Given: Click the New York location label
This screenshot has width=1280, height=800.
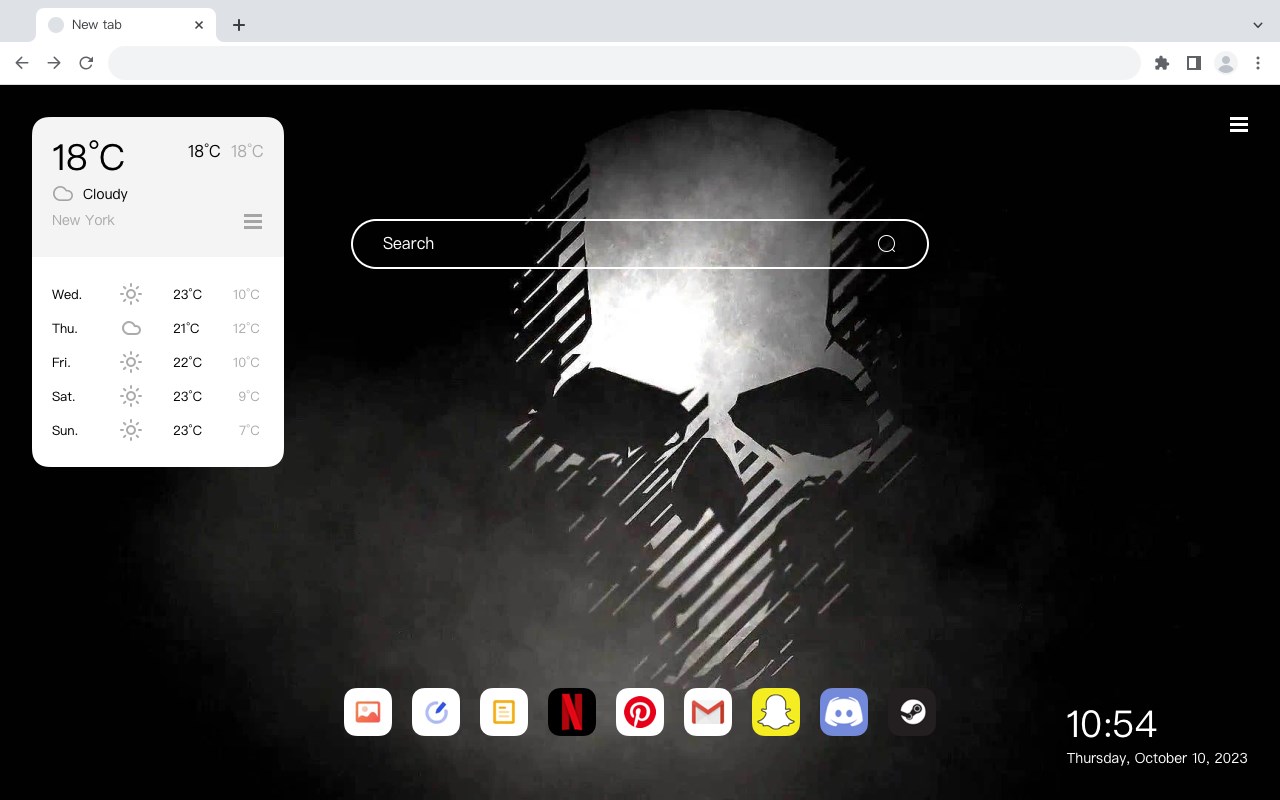Looking at the screenshot, I should 83,220.
